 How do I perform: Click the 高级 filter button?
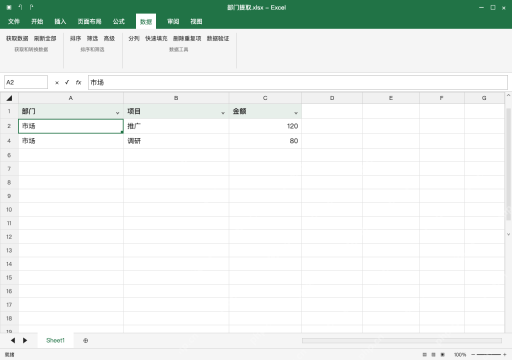pos(109,39)
